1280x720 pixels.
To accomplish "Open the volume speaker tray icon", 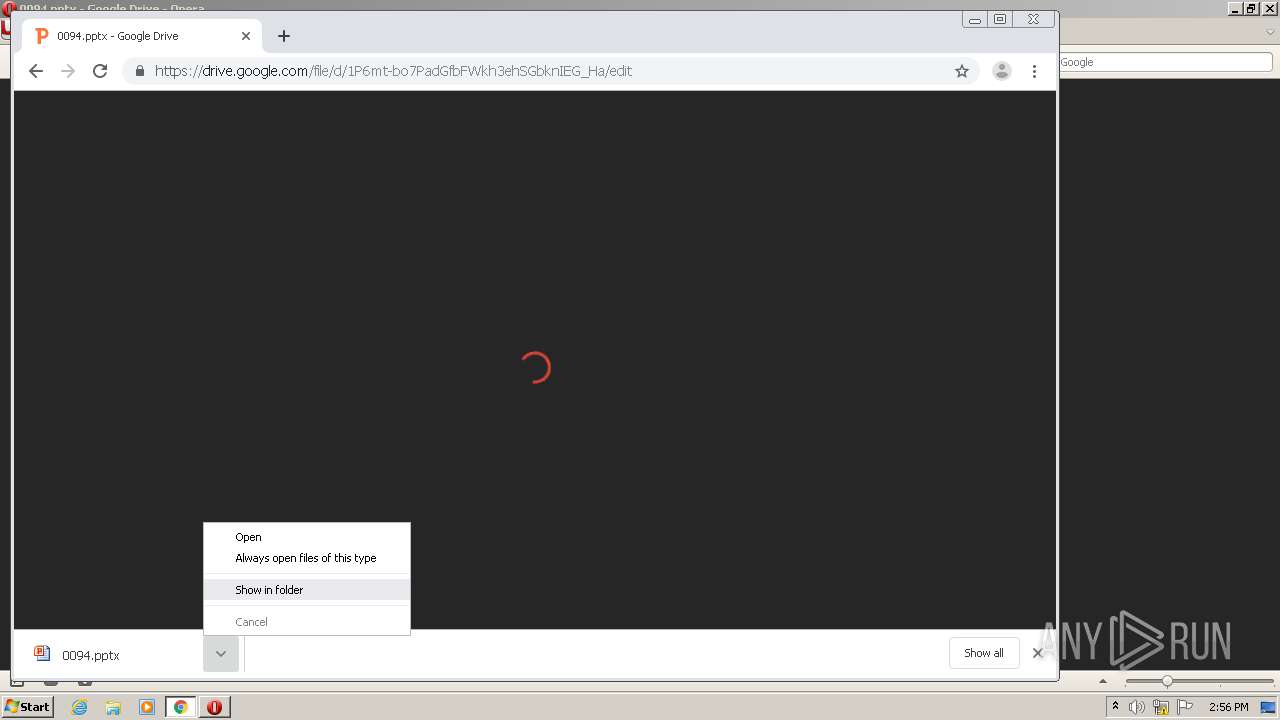I will coord(1137,707).
